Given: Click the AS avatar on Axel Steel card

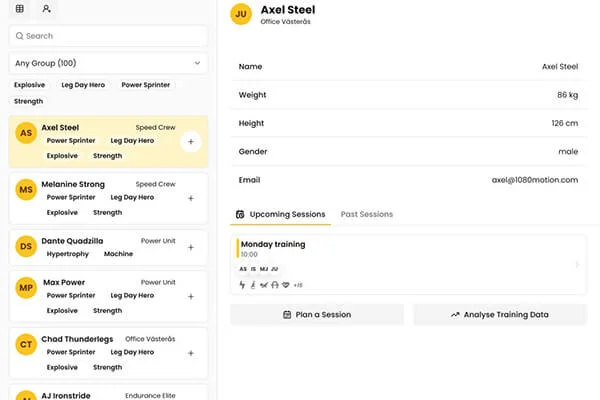Looking at the screenshot, I should [26, 133].
